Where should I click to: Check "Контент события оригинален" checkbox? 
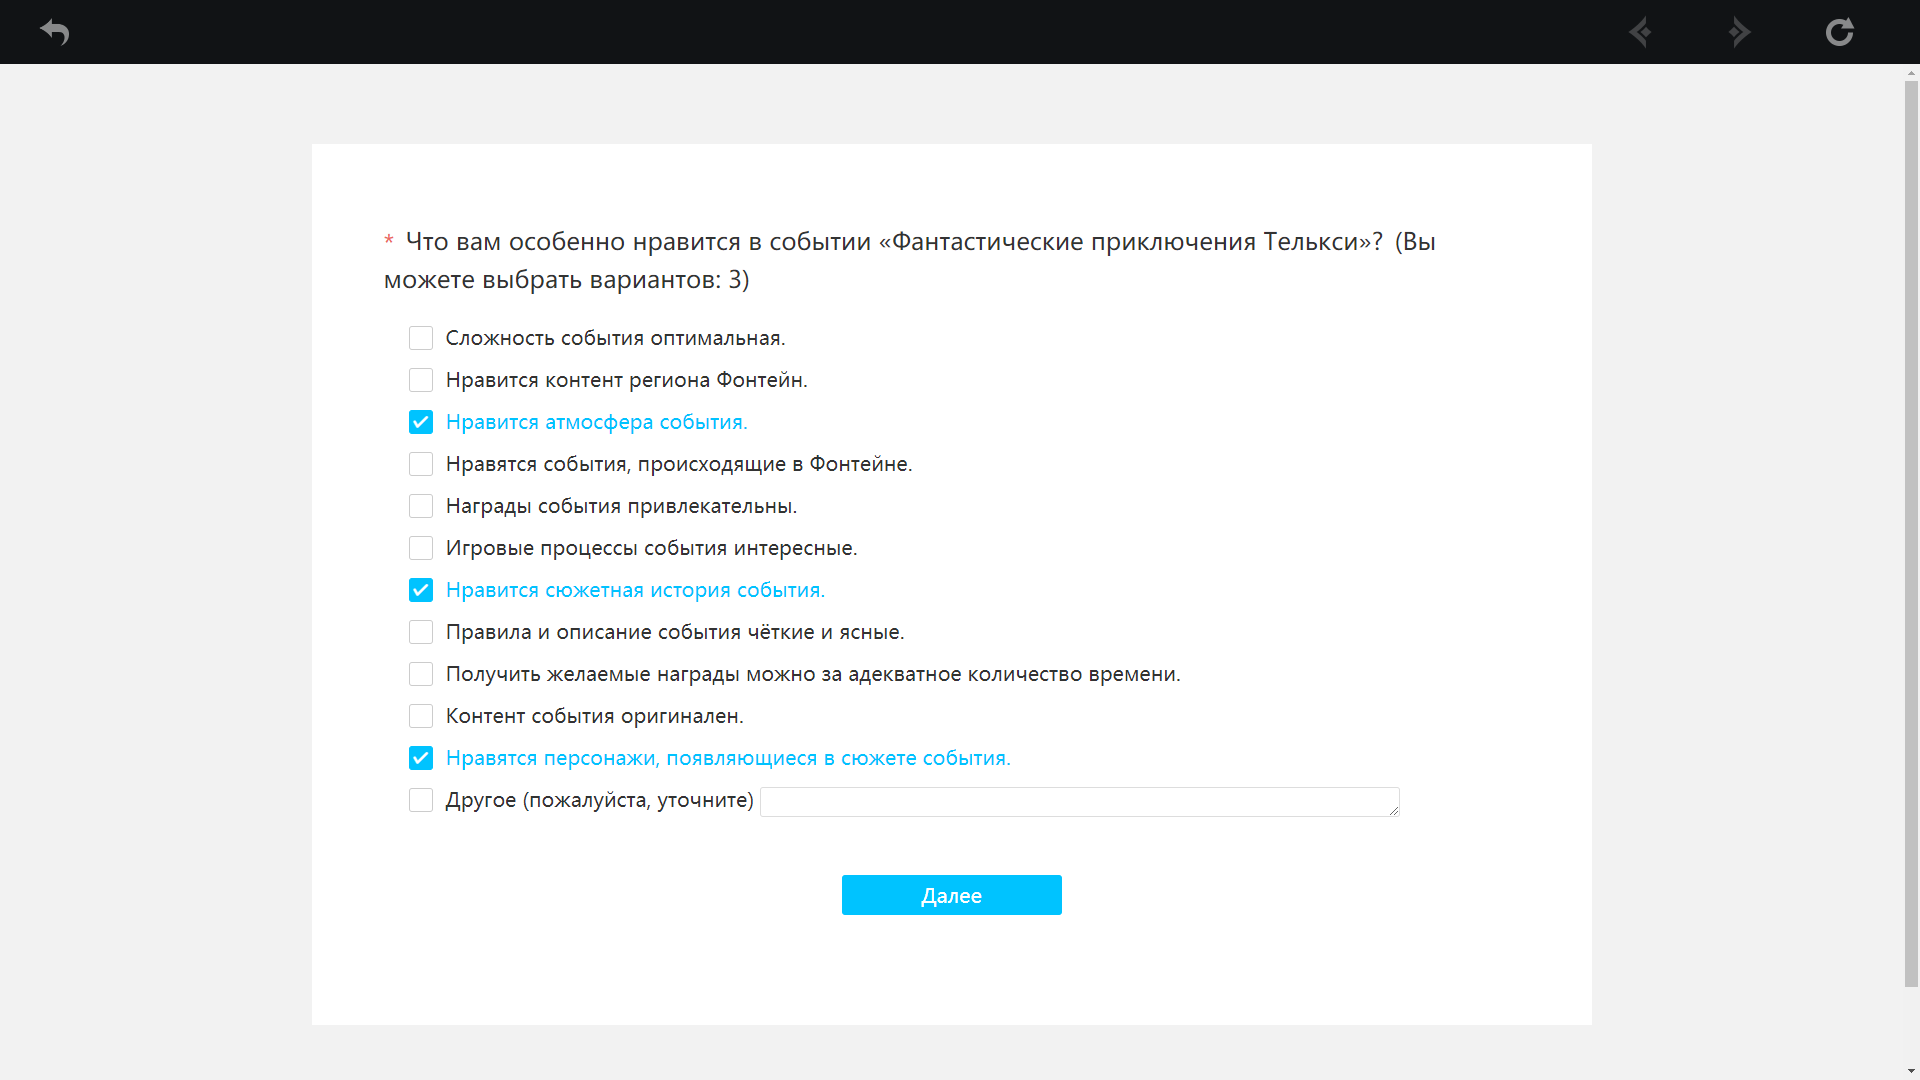(421, 716)
